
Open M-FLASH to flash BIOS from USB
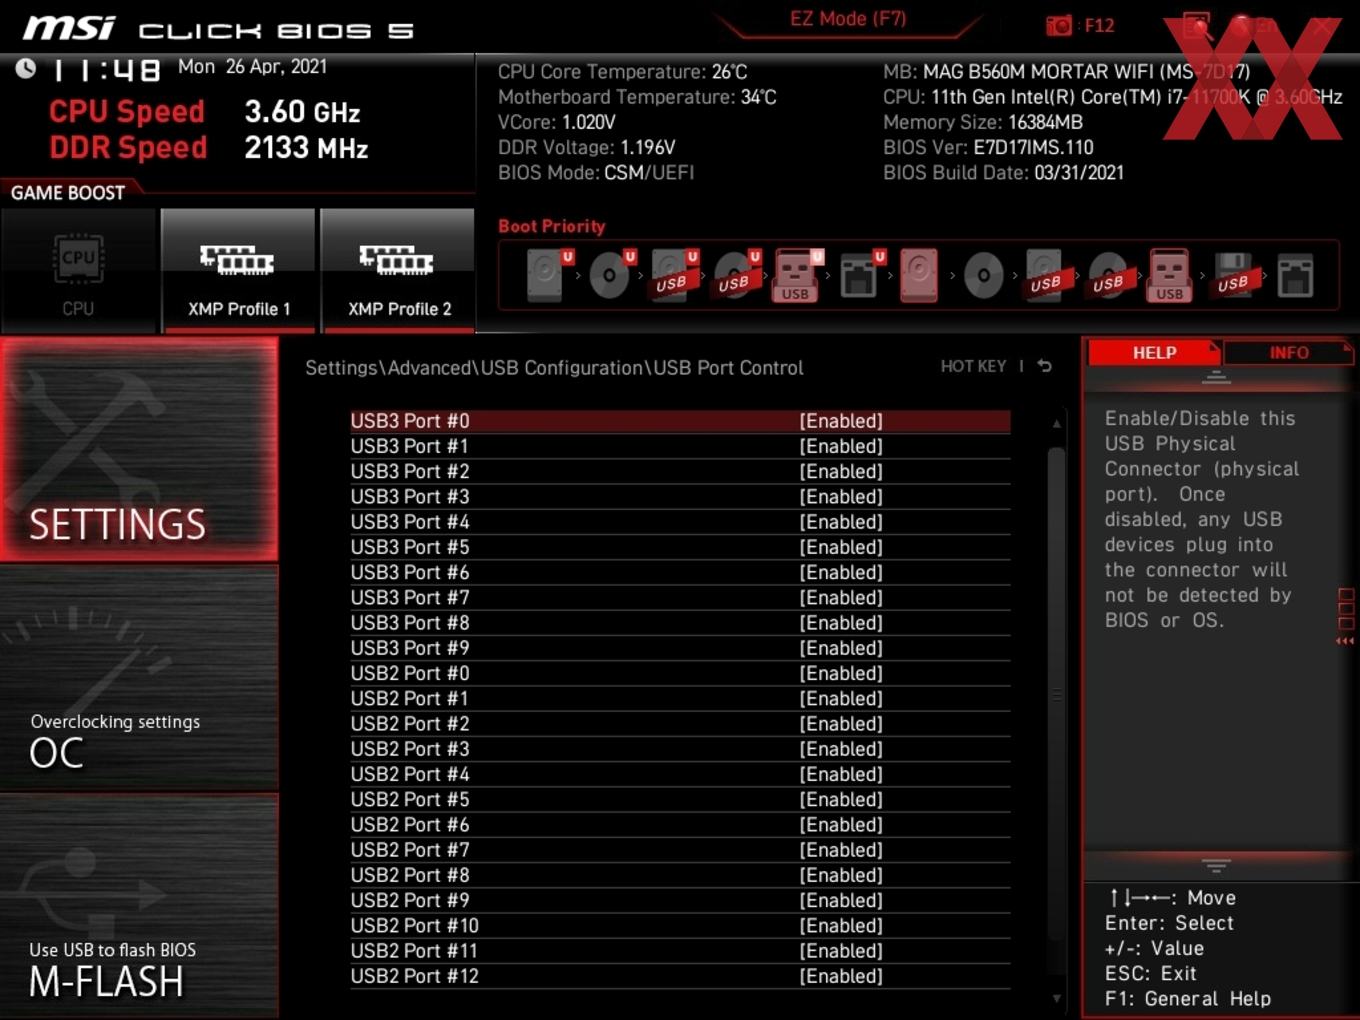(x=139, y=906)
